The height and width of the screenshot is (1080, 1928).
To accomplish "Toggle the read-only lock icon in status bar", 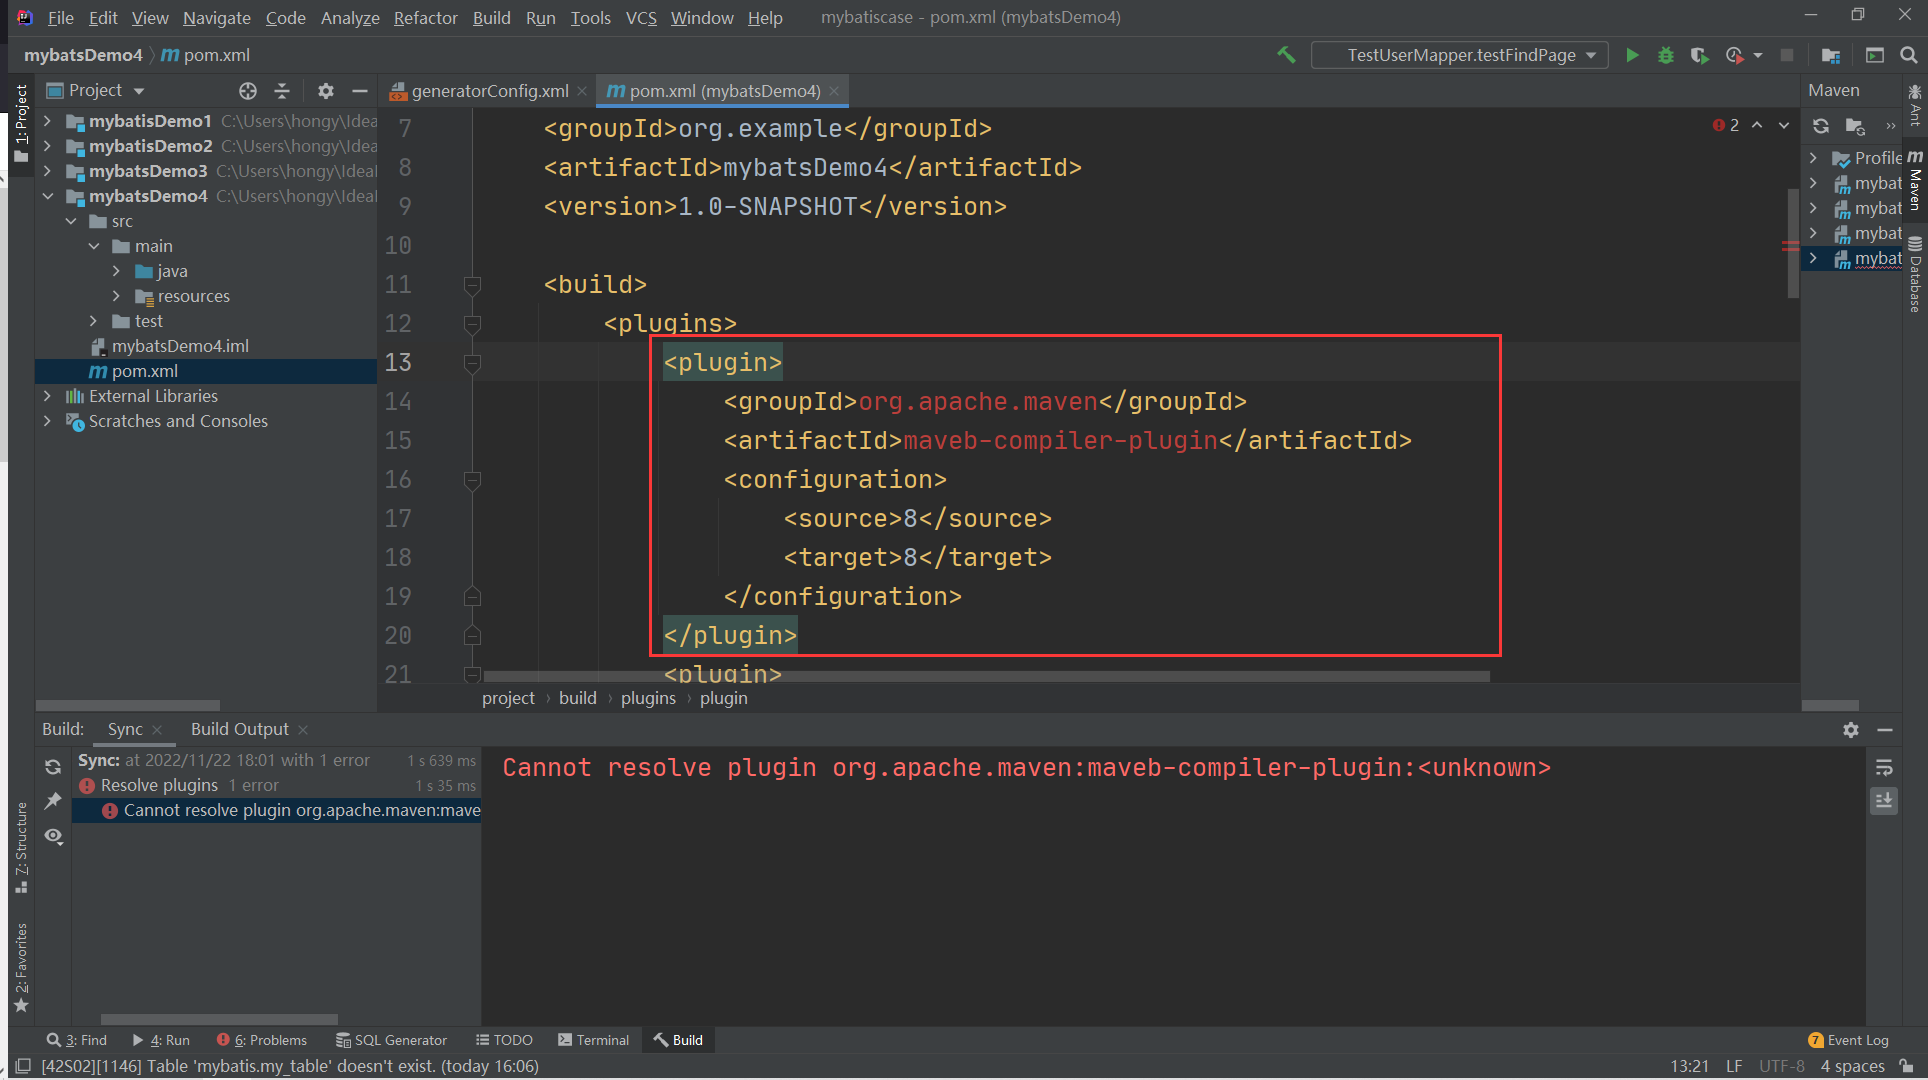I will 1908,1066.
